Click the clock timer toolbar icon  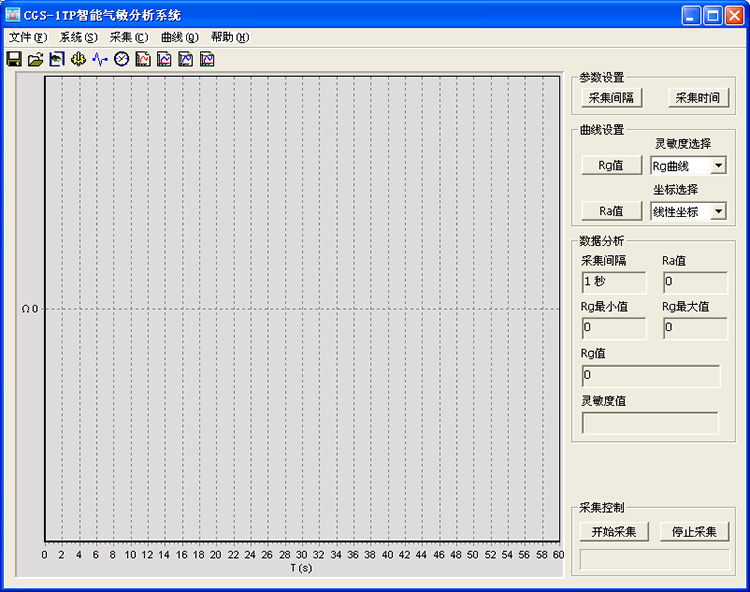click(x=121, y=59)
